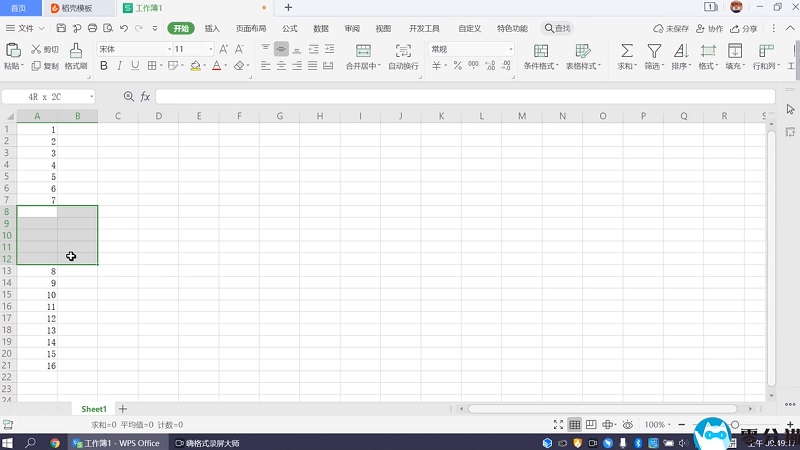This screenshot has height=450, width=800.
Task: Click inside the formula bar input field
Action: [x=465, y=97]
